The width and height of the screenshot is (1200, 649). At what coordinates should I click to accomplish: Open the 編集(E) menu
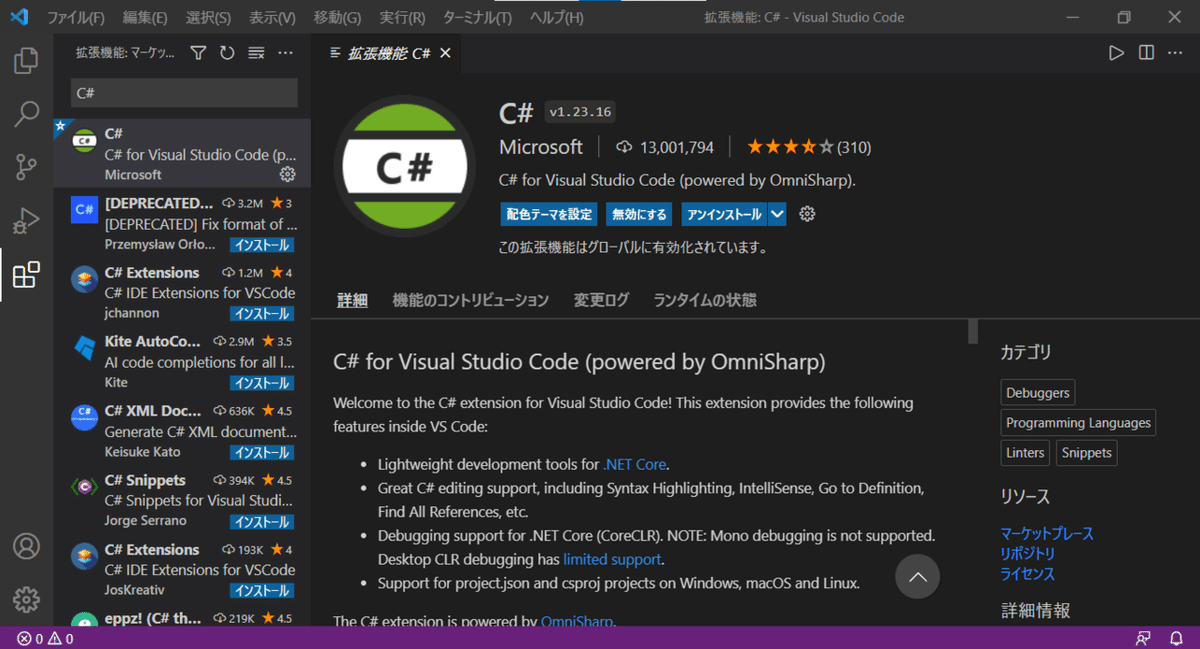(x=145, y=17)
